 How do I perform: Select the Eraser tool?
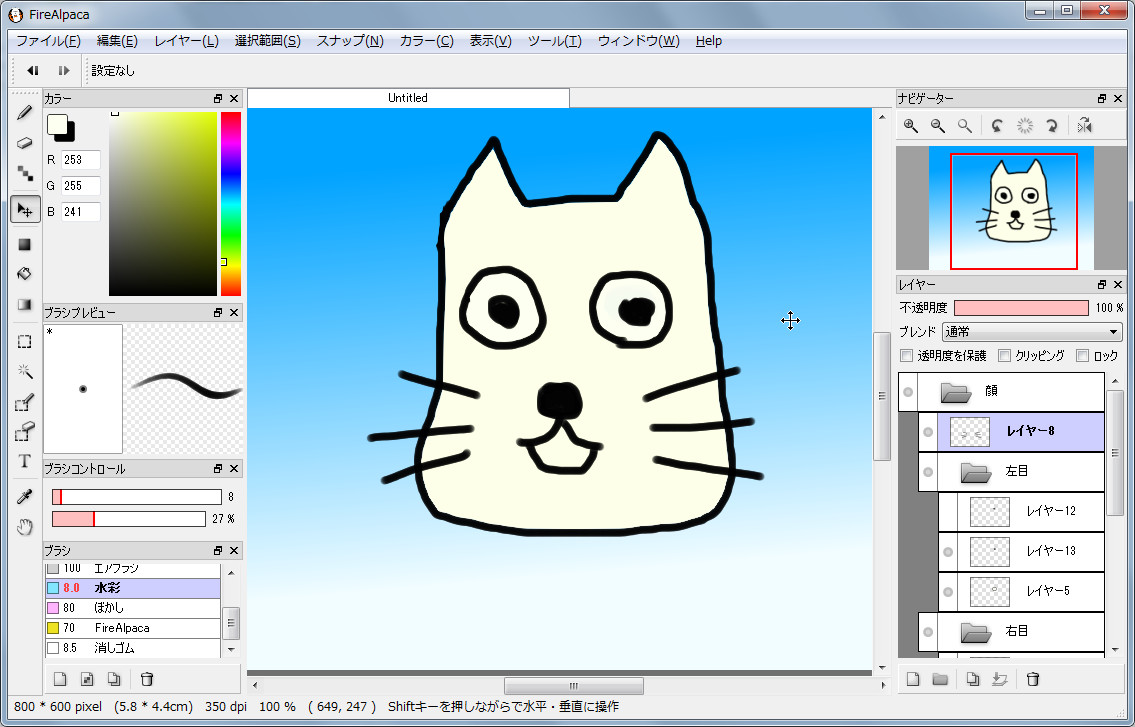pos(25,143)
